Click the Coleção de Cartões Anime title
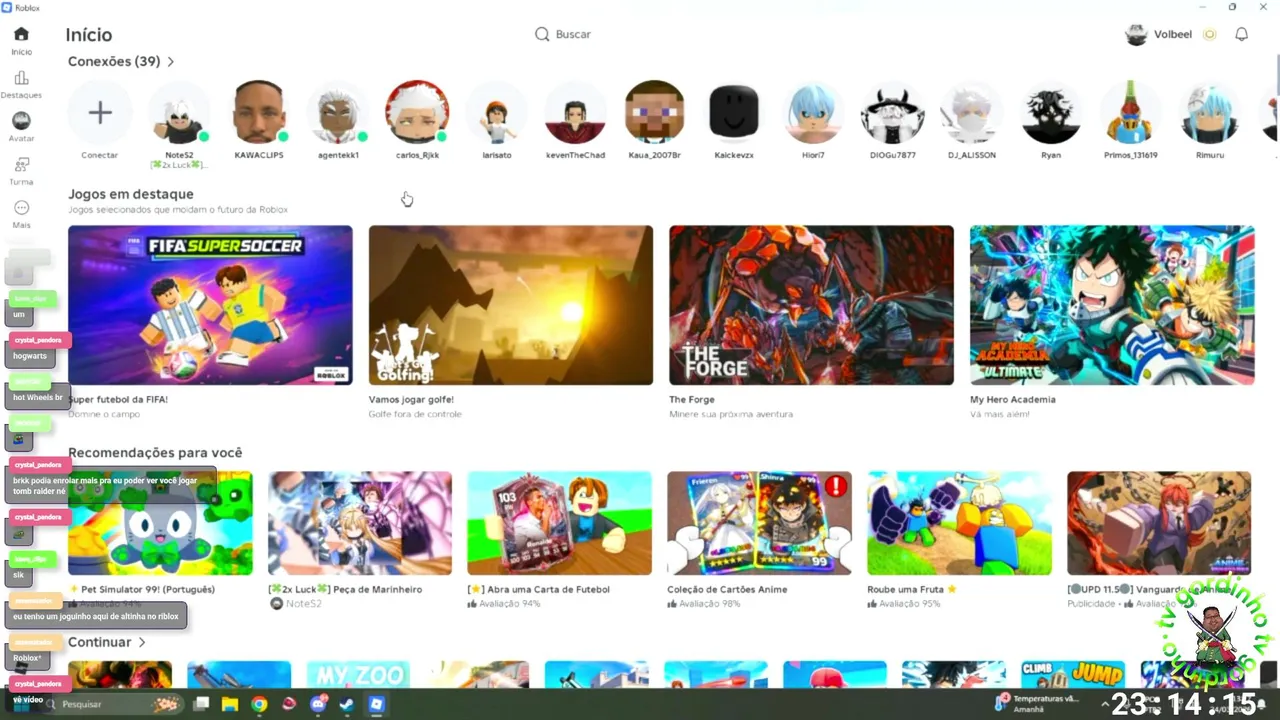The image size is (1280, 720). [726, 590]
